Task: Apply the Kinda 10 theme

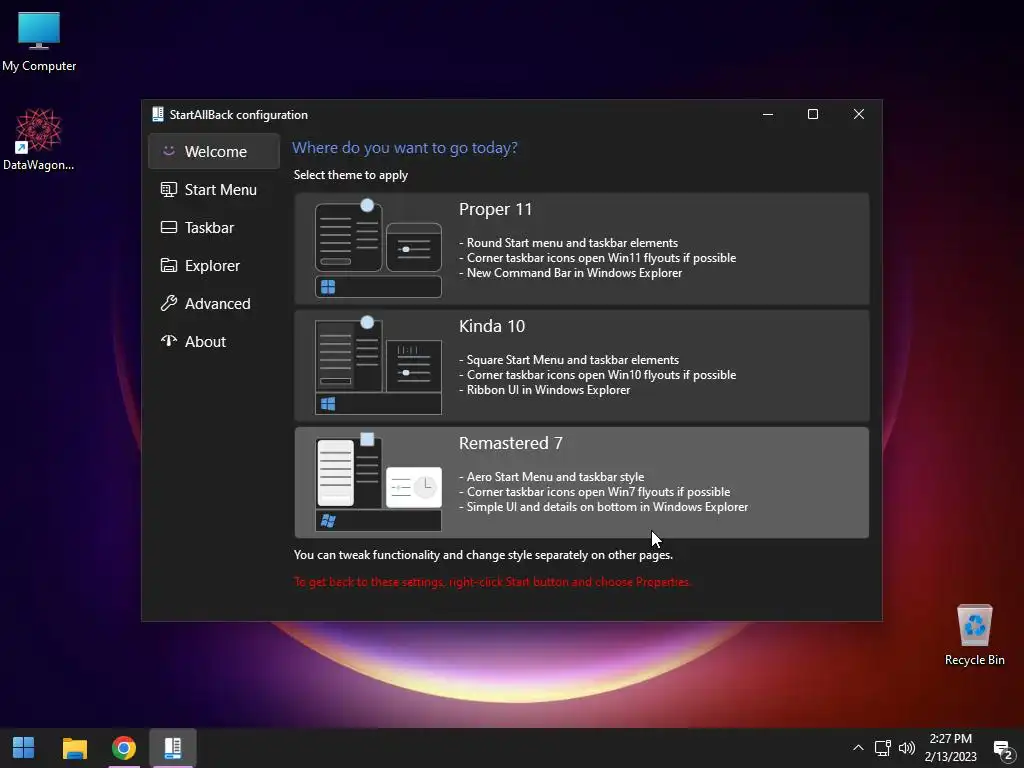Action: [x=581, y=366]
